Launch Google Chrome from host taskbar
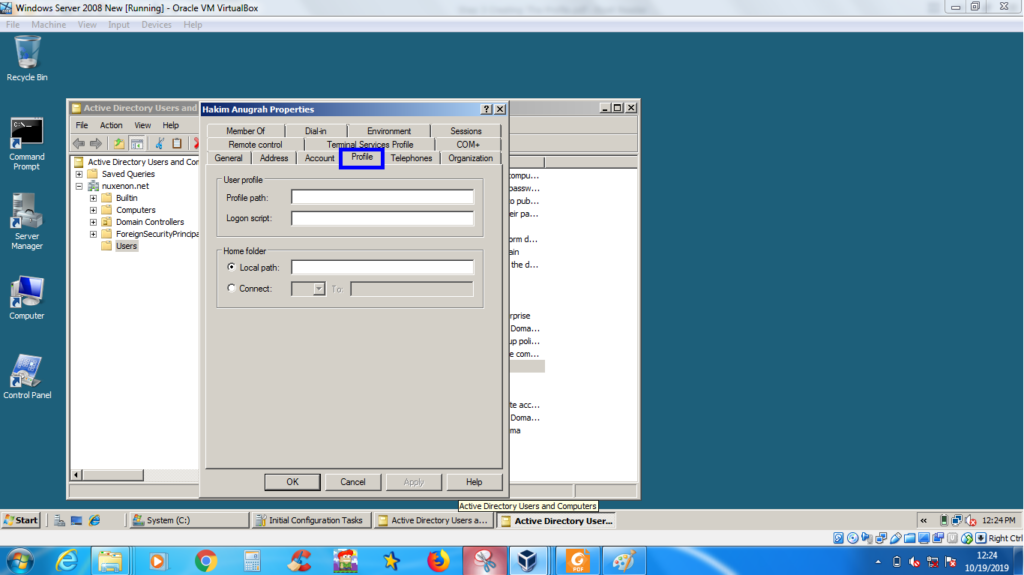 coord(206,561)
